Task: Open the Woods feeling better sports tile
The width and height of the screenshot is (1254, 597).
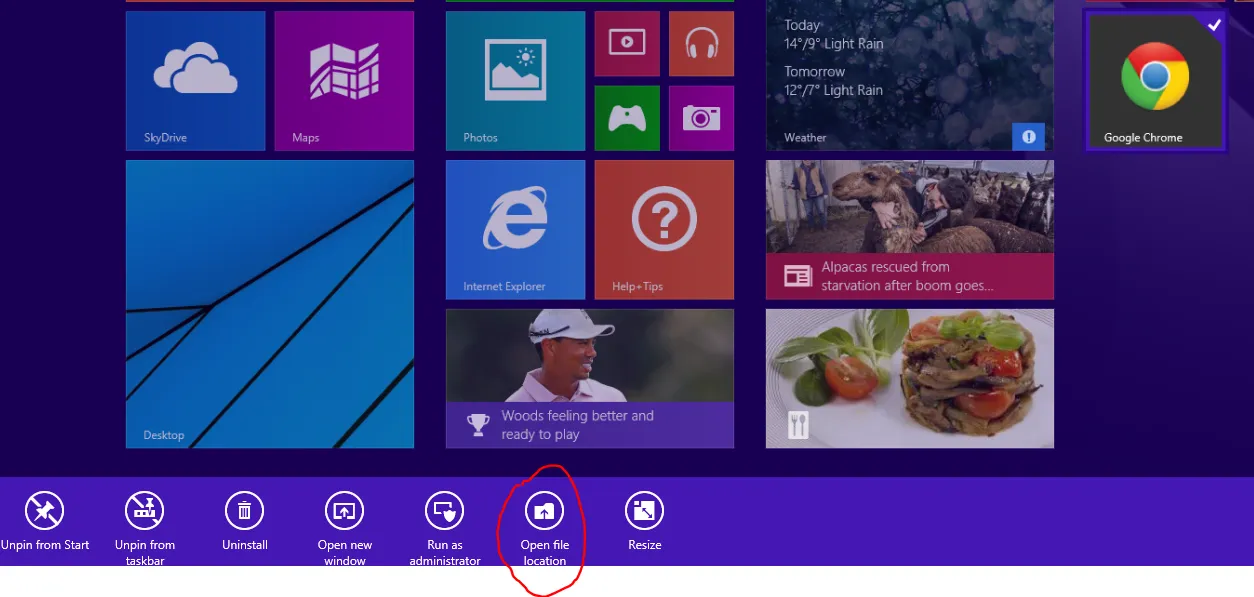Action: click(590, 378)
